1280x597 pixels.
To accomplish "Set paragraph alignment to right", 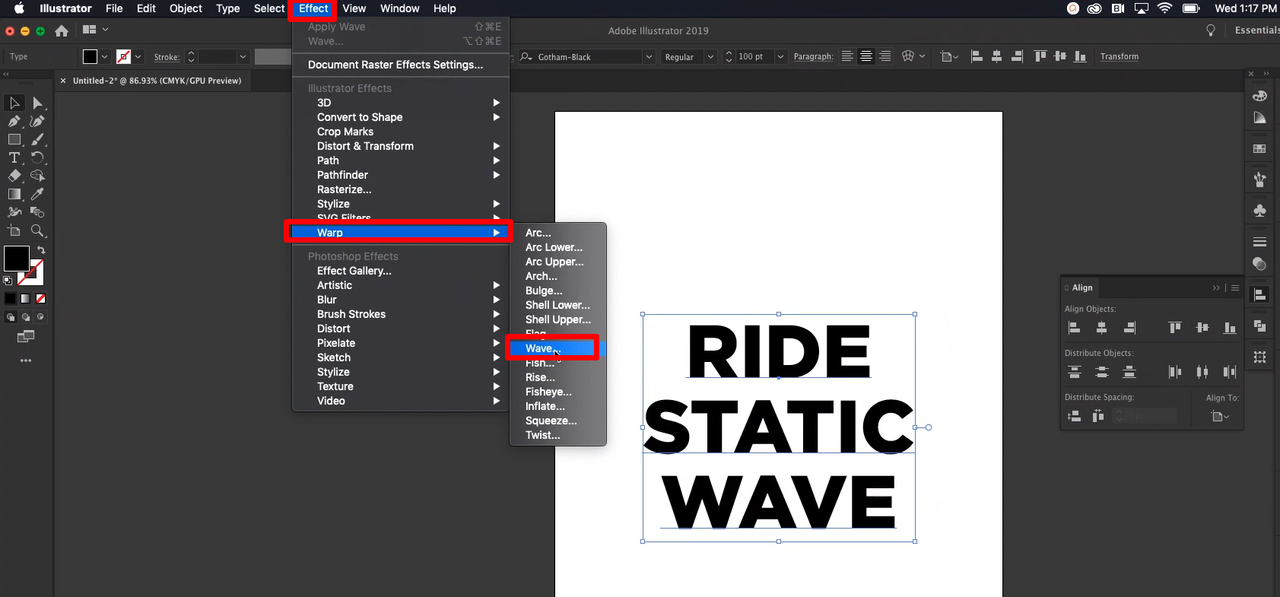I will coord(884,57).
